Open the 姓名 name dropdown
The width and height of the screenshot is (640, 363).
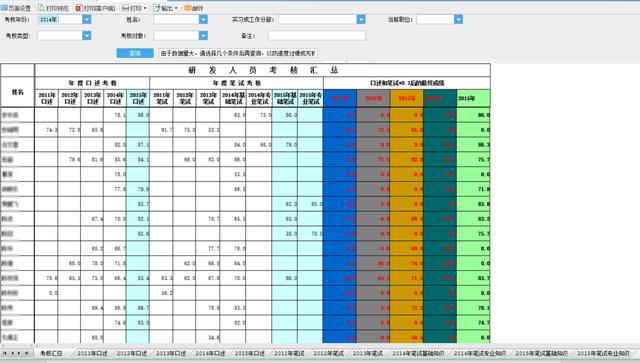click(x=203, y=19)
